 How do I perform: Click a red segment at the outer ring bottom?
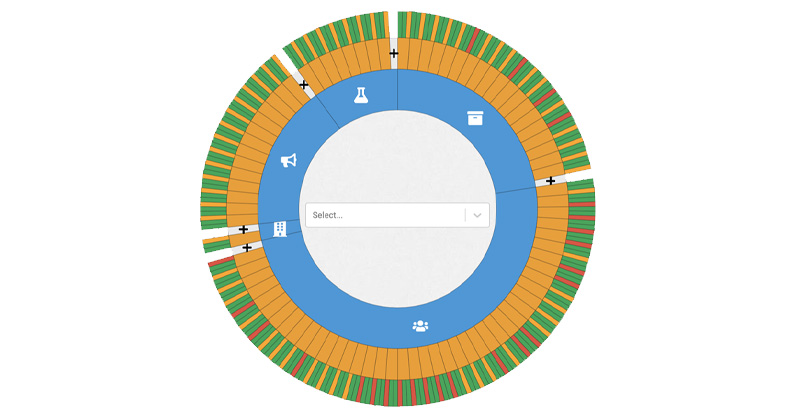pyautogui.click(x=387, y=393)
